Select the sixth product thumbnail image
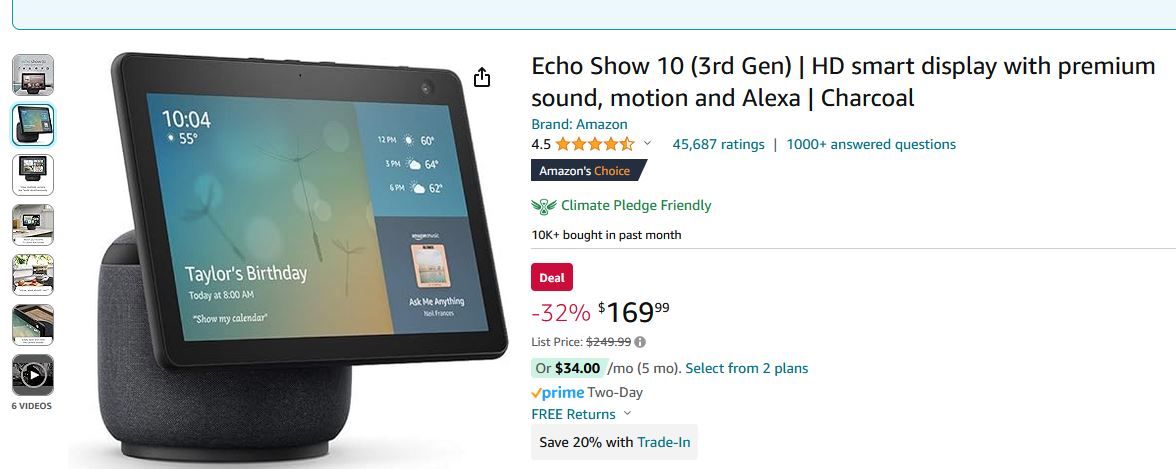The image size is (1176, 469). (x=33, y=325)
